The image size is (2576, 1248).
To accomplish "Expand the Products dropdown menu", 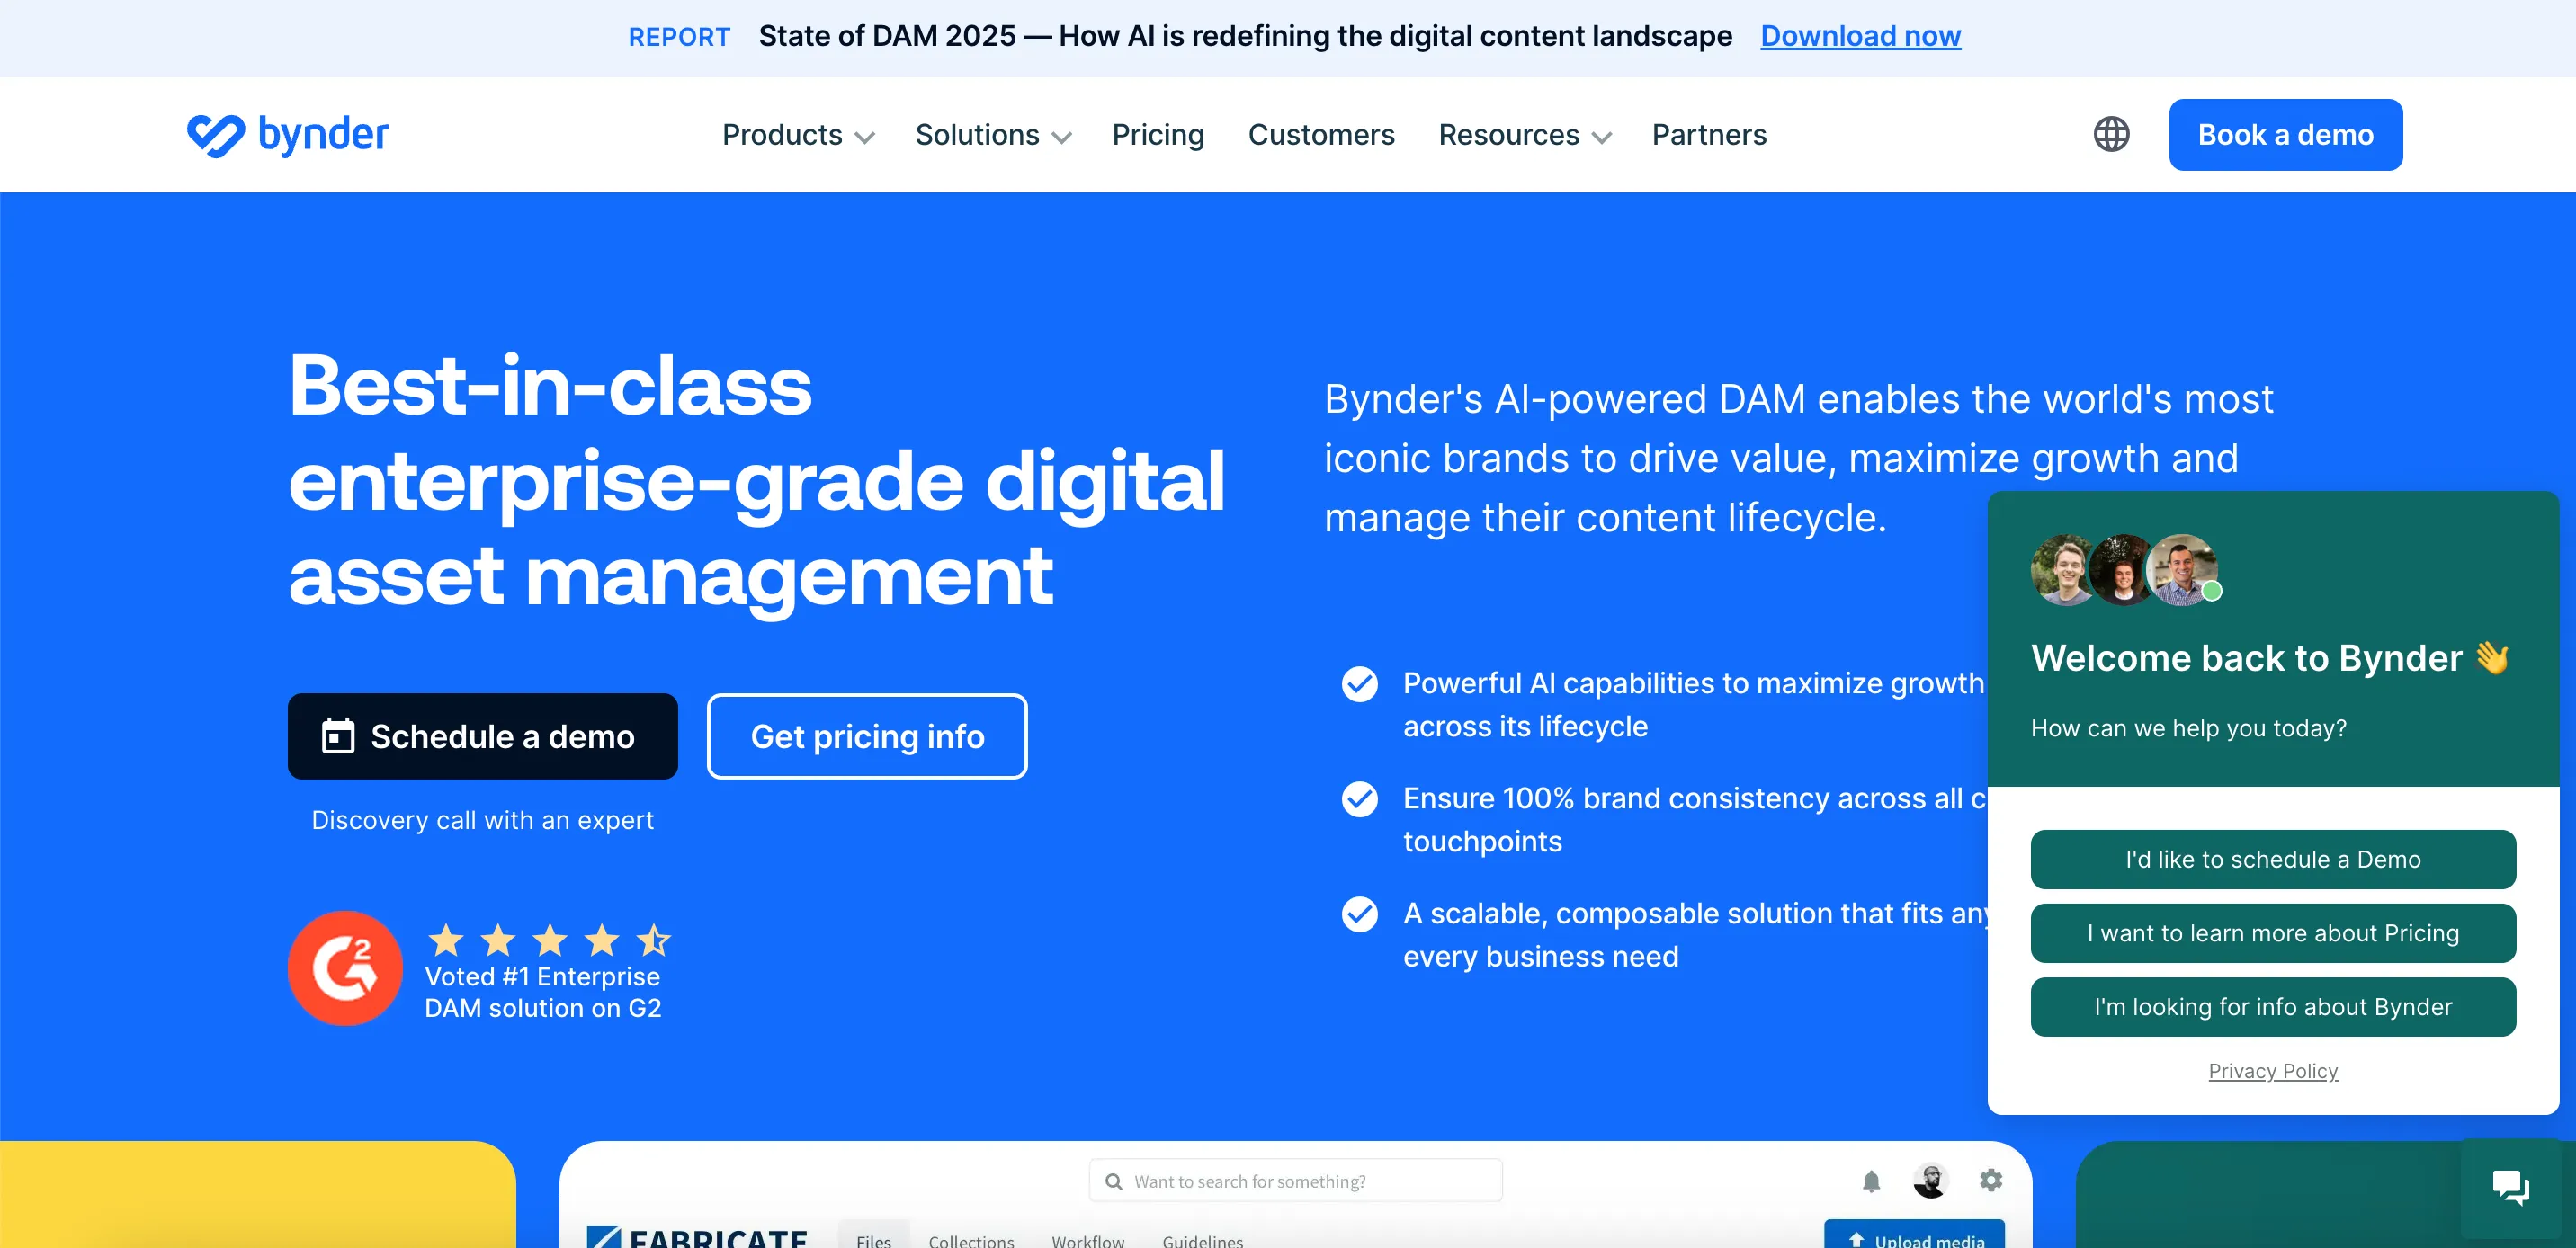I will 797,135.
